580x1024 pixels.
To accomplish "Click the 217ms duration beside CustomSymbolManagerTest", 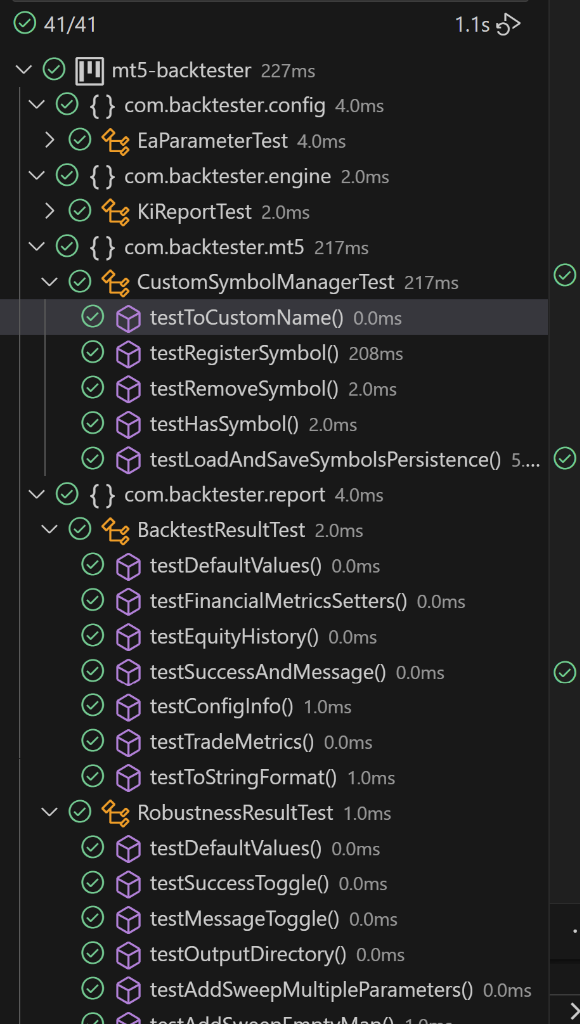I will pyautogui.click(x=431, y=283).
